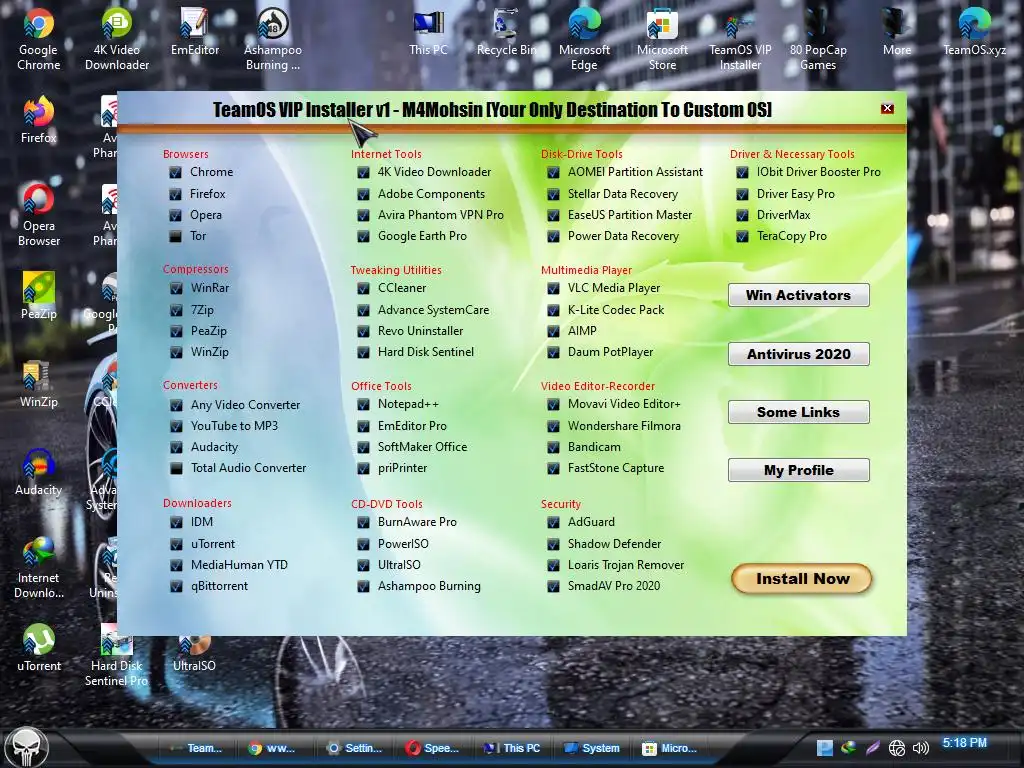Viewport: 1024px width, 768px height.
Task: Open 4K Video Downloader desktop icon
Action: (117, 39)
